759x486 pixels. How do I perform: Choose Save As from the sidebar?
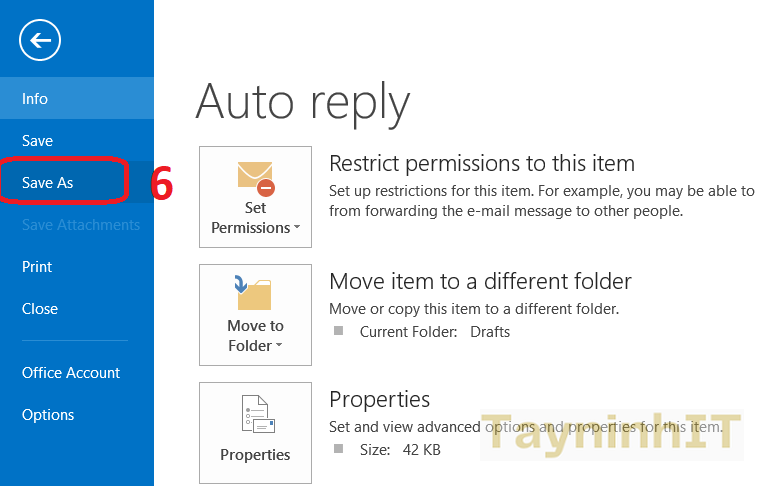pyautogui.click(x=48, y=183)
